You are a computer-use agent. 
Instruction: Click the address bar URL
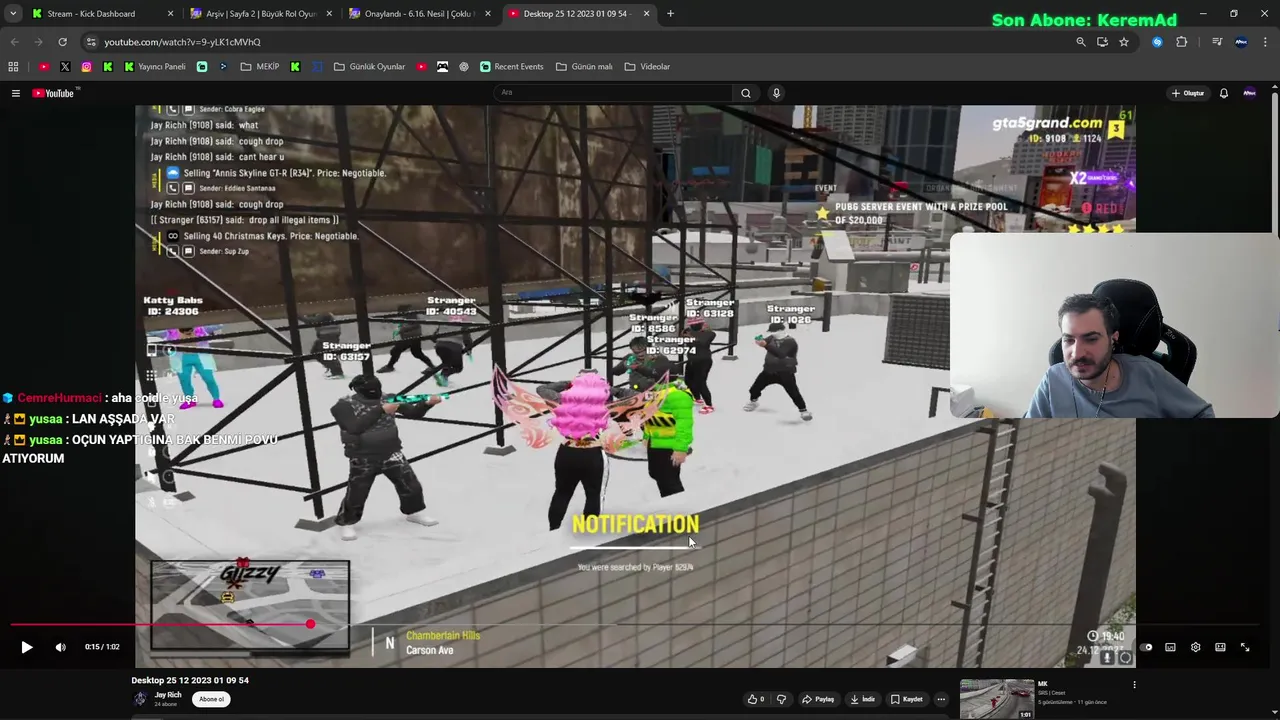point(182,42)
